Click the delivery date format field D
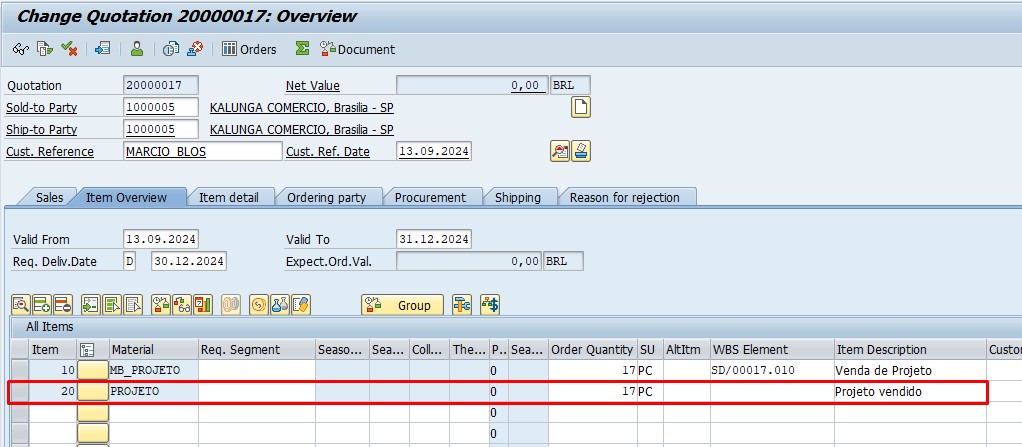1022x447 pixels. pos(130,261)
